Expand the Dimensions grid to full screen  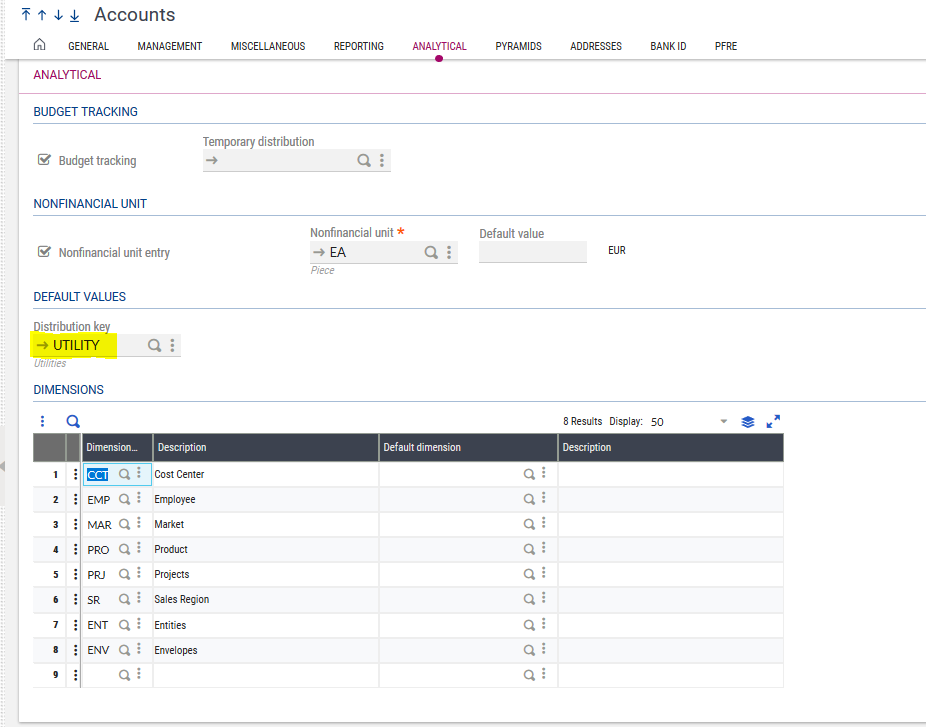coord(773,421)
